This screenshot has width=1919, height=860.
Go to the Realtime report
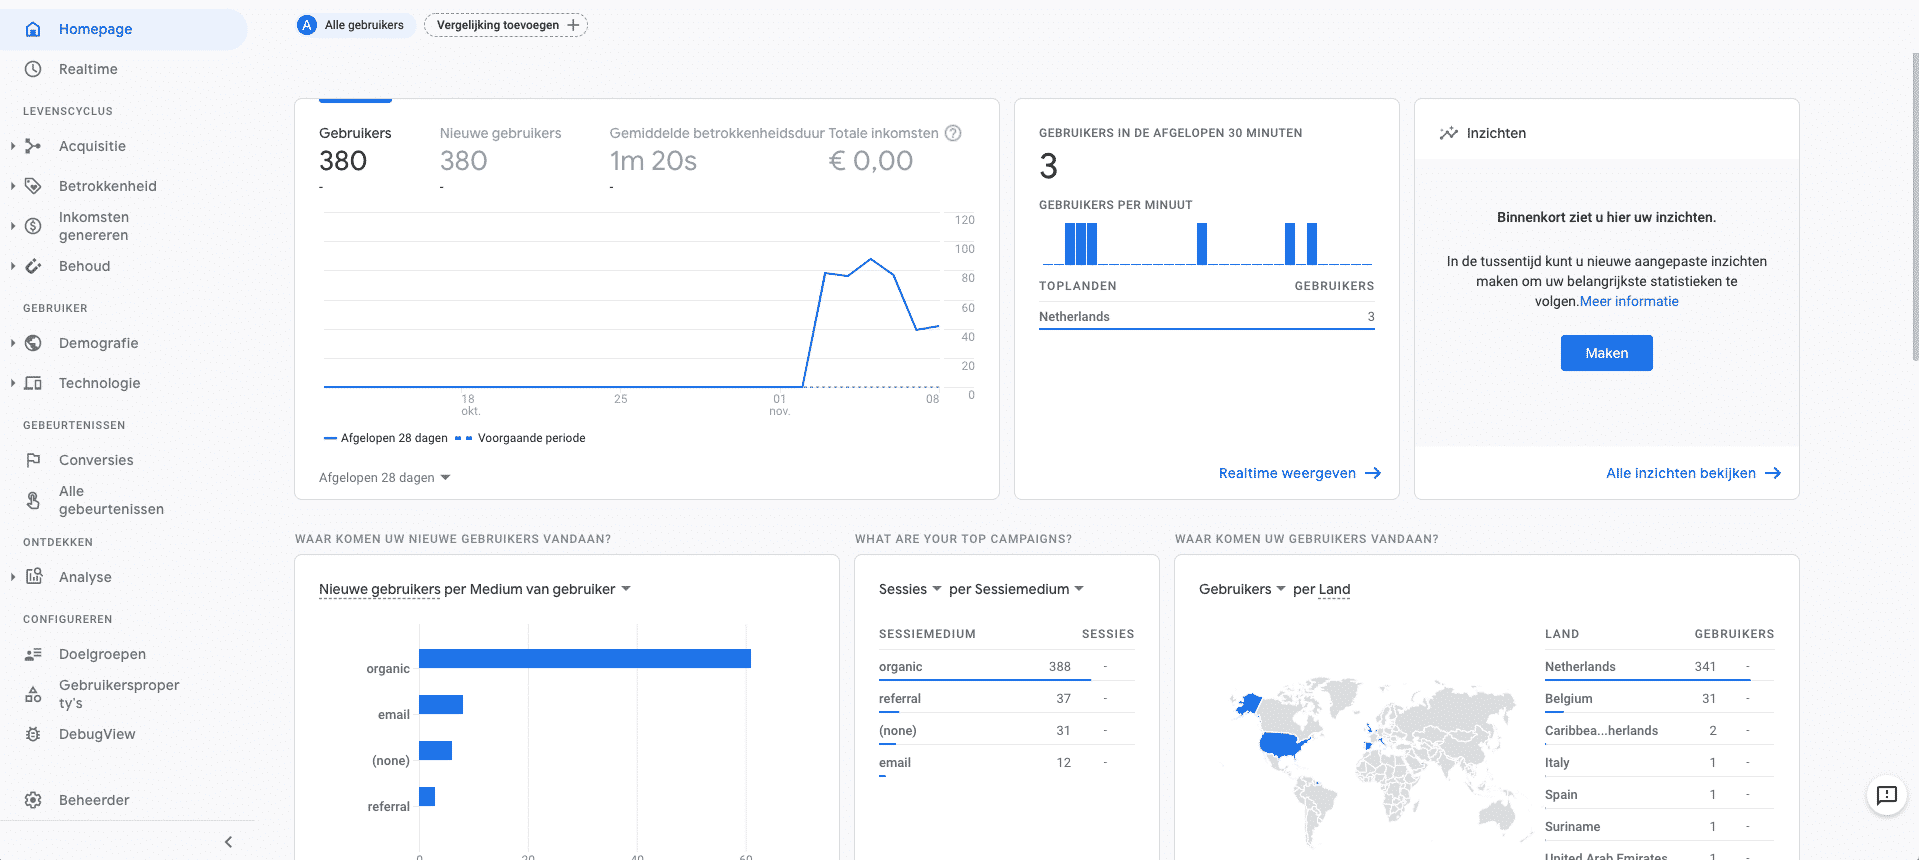pos(124,69)
